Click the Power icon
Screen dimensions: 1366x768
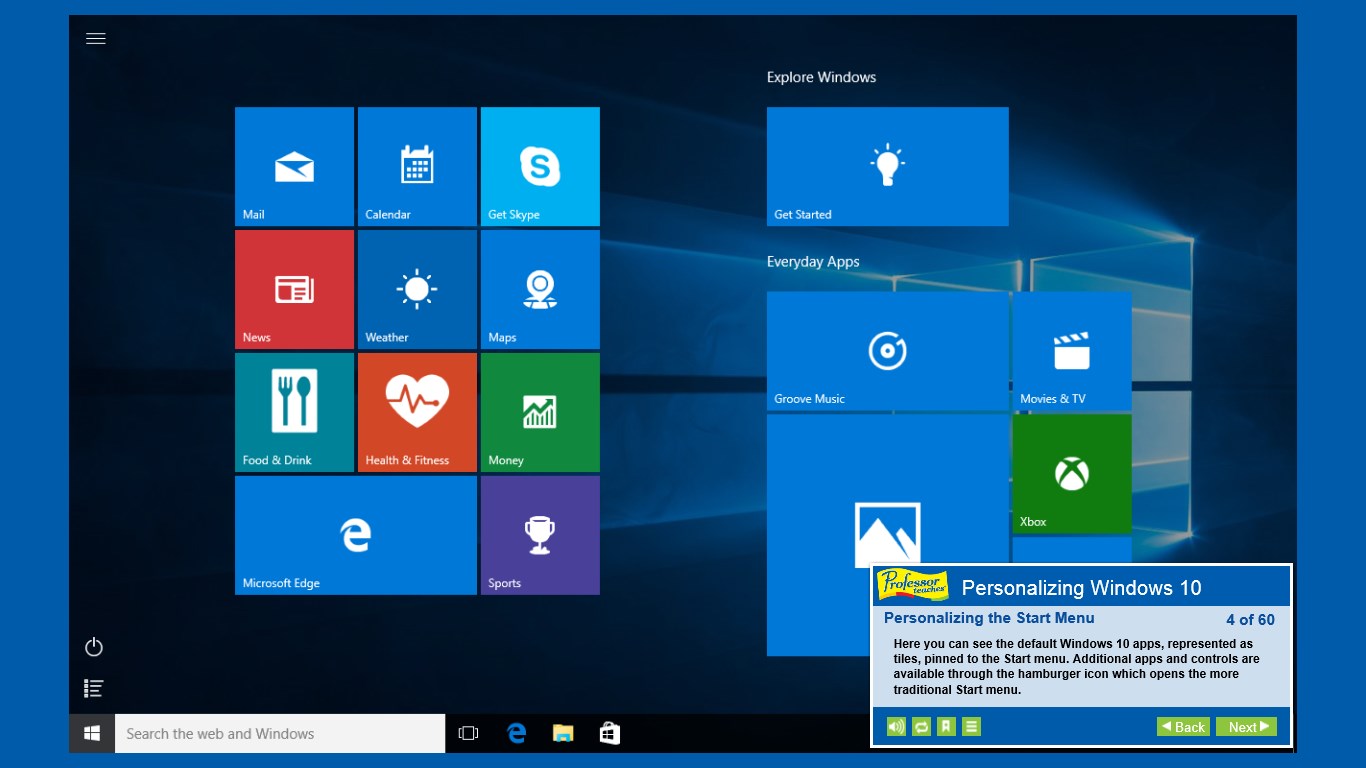click(x=94, y=647)
